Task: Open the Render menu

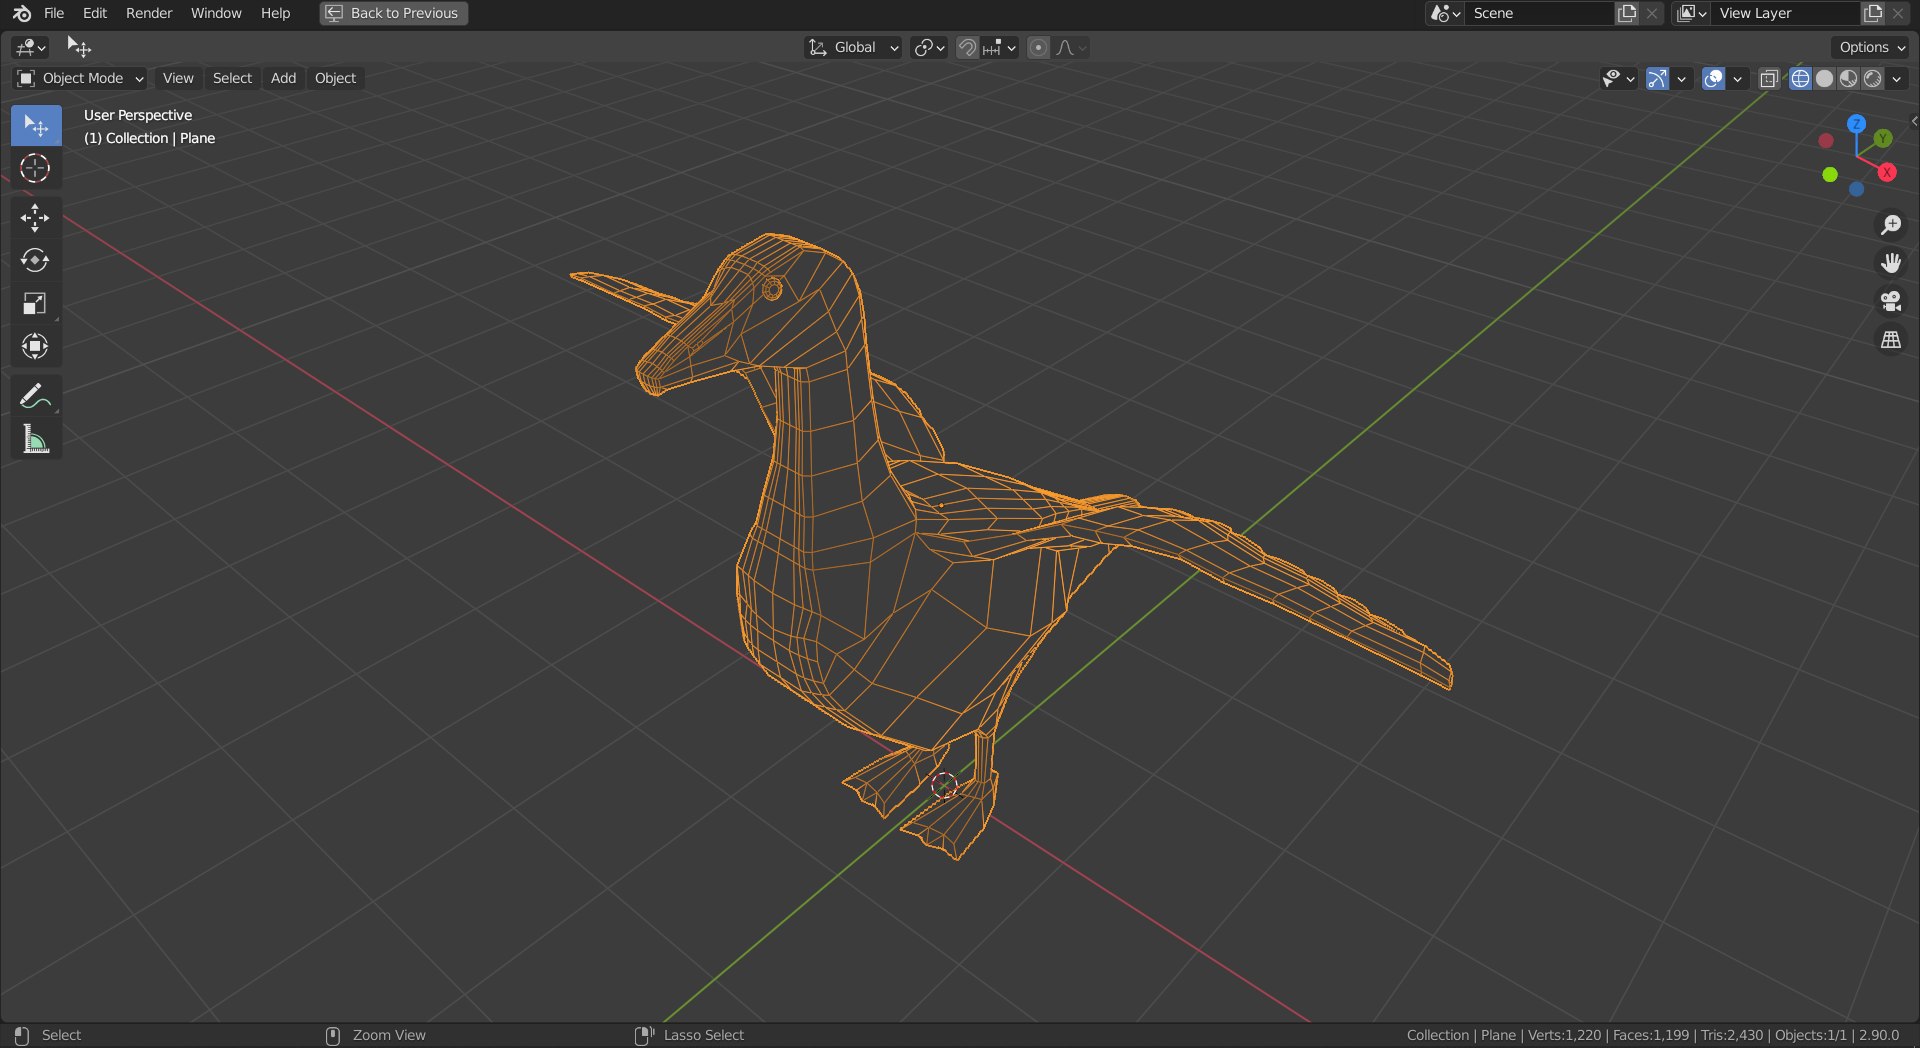Action: tap(149, 13)
